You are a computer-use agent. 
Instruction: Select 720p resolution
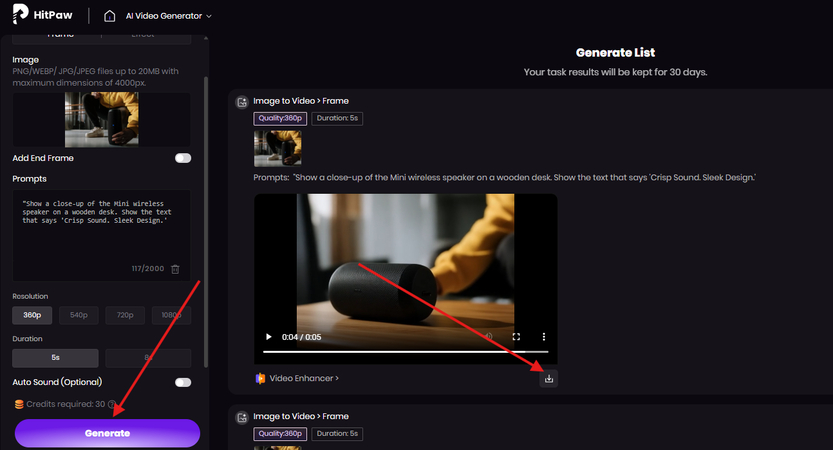click(125, 315)
